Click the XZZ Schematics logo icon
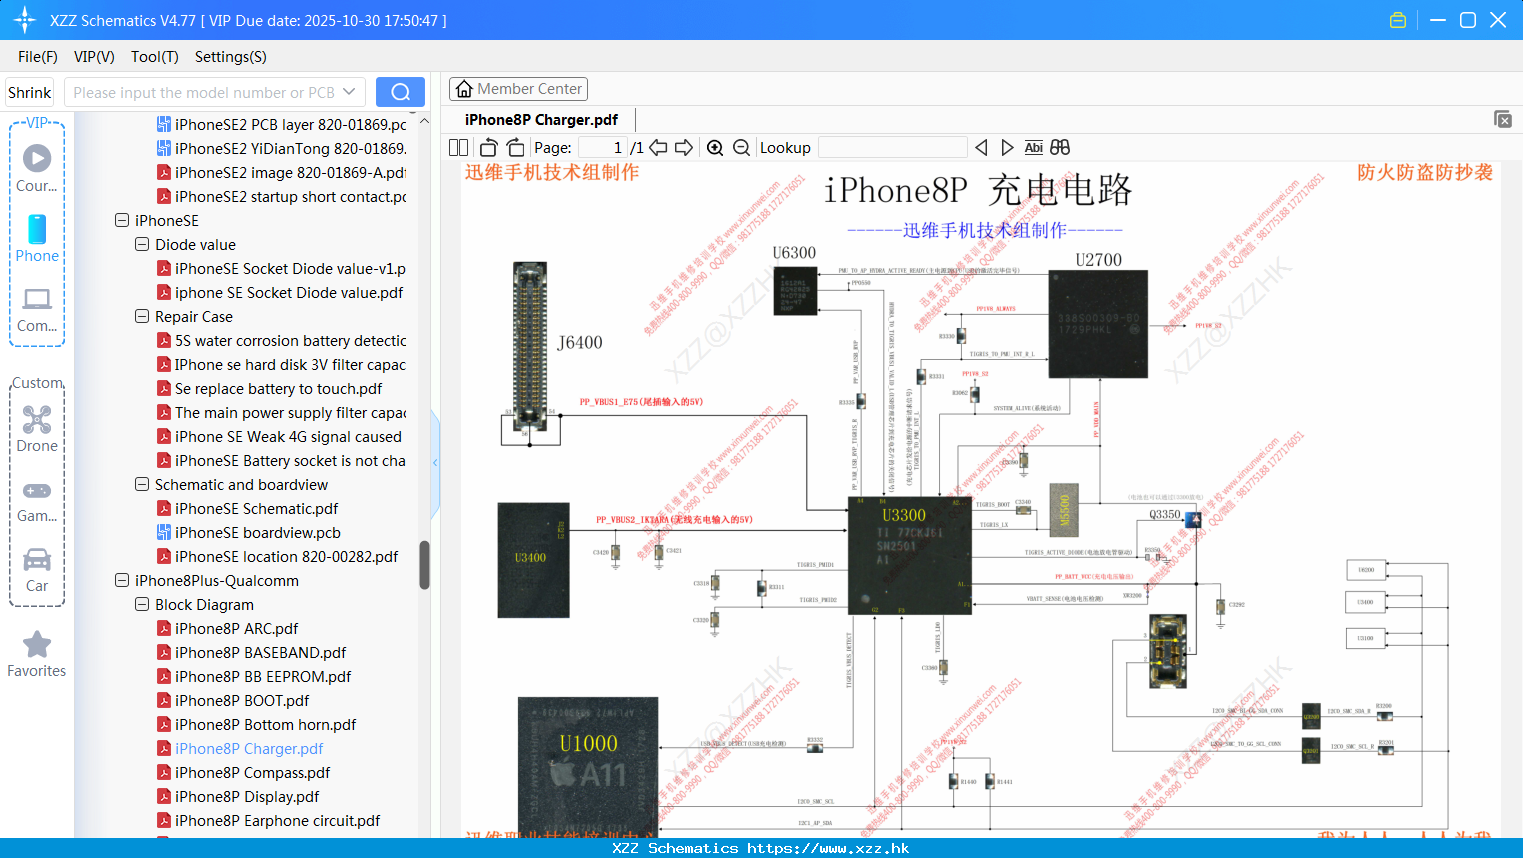This screenshot has width=1523, height=858. point(25,20)
